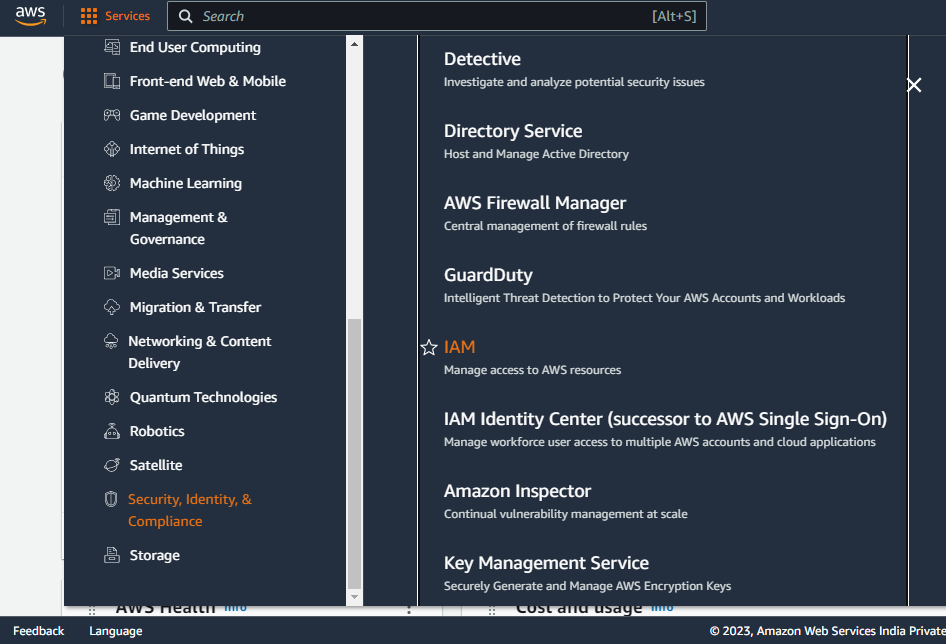Close the services panel with X

(914, 85)
